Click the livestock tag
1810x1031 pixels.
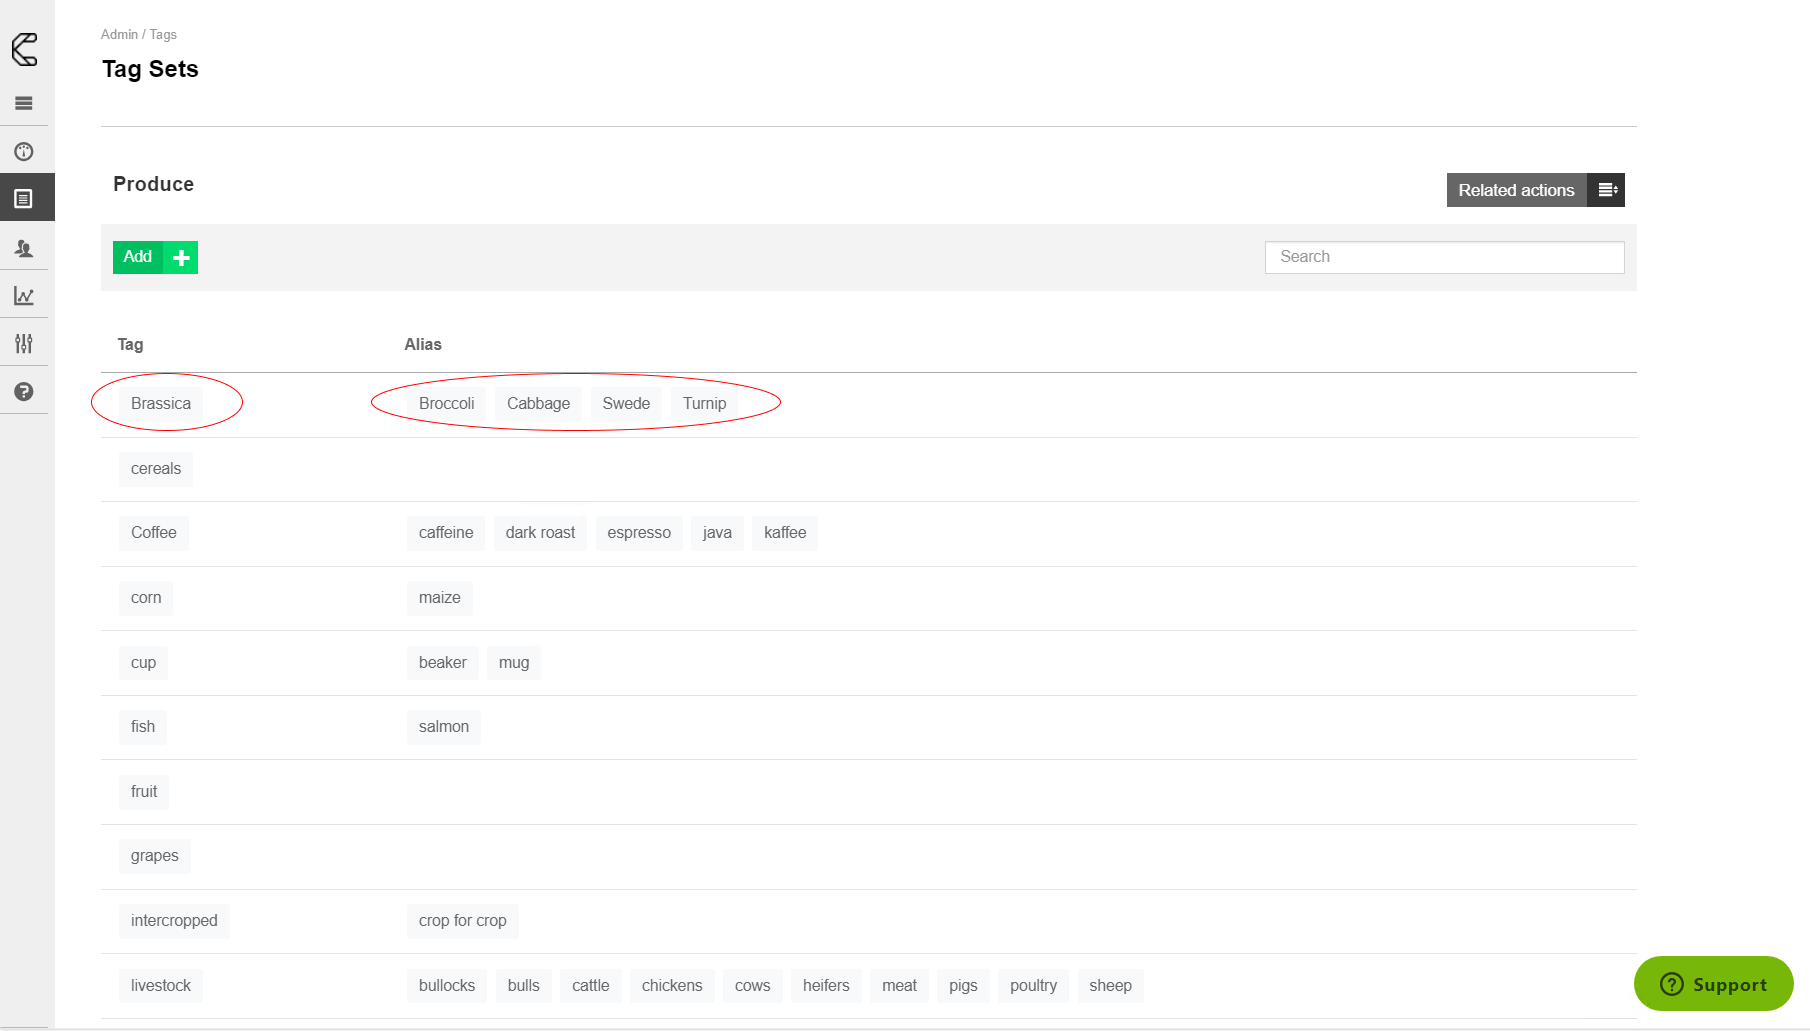161,986
